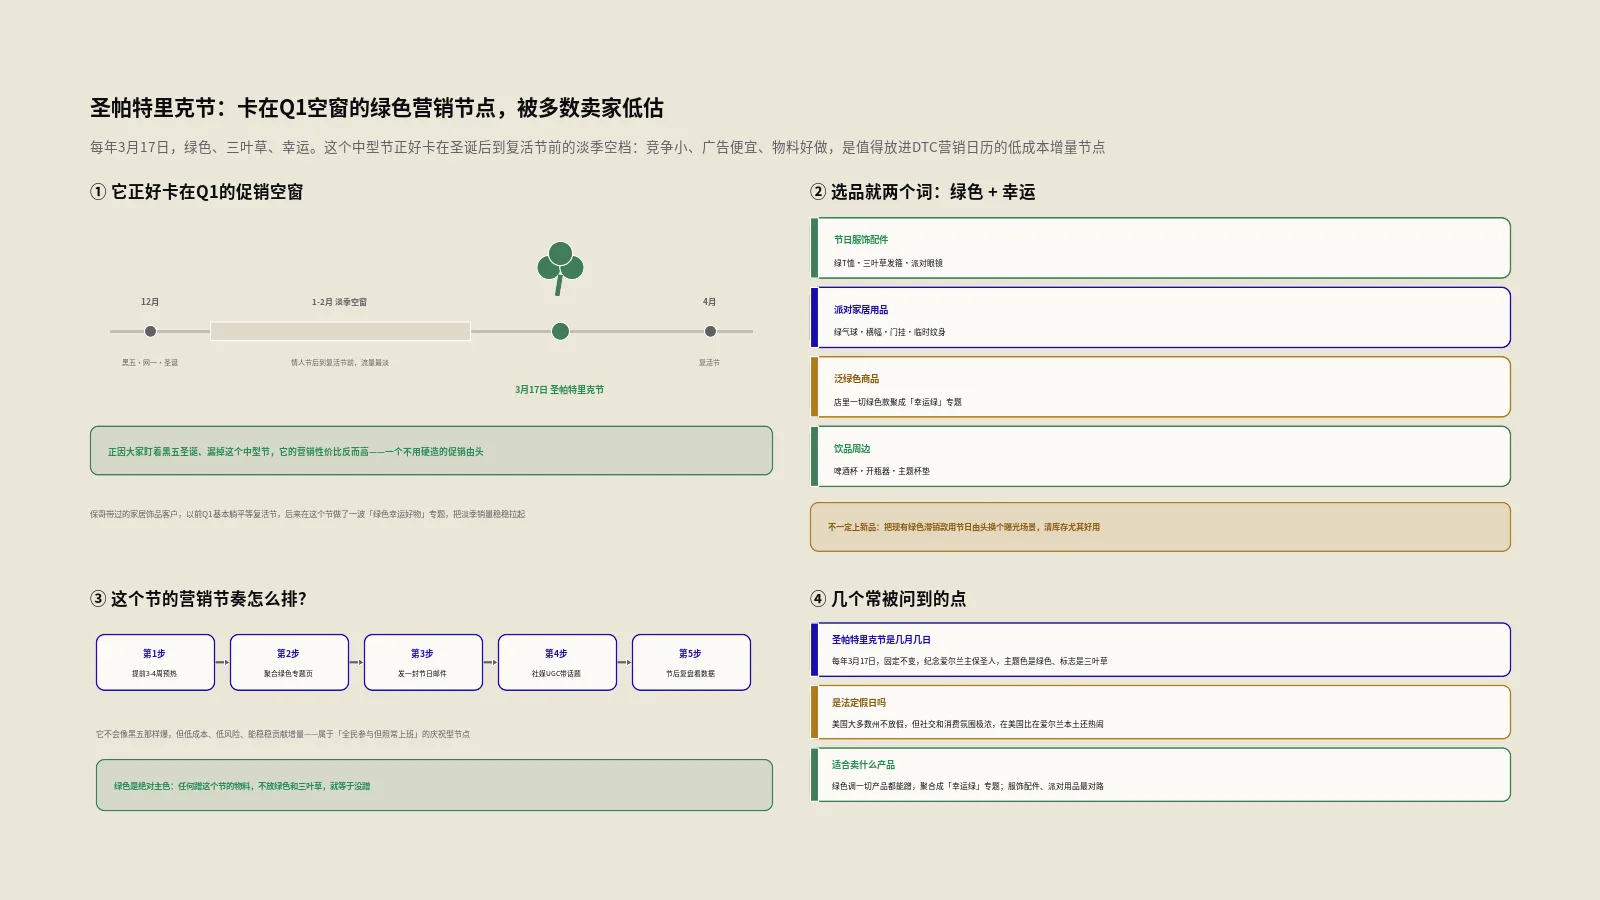
Task: Open the 节日服饰配件 card
Action: [x=1160, y=248]
